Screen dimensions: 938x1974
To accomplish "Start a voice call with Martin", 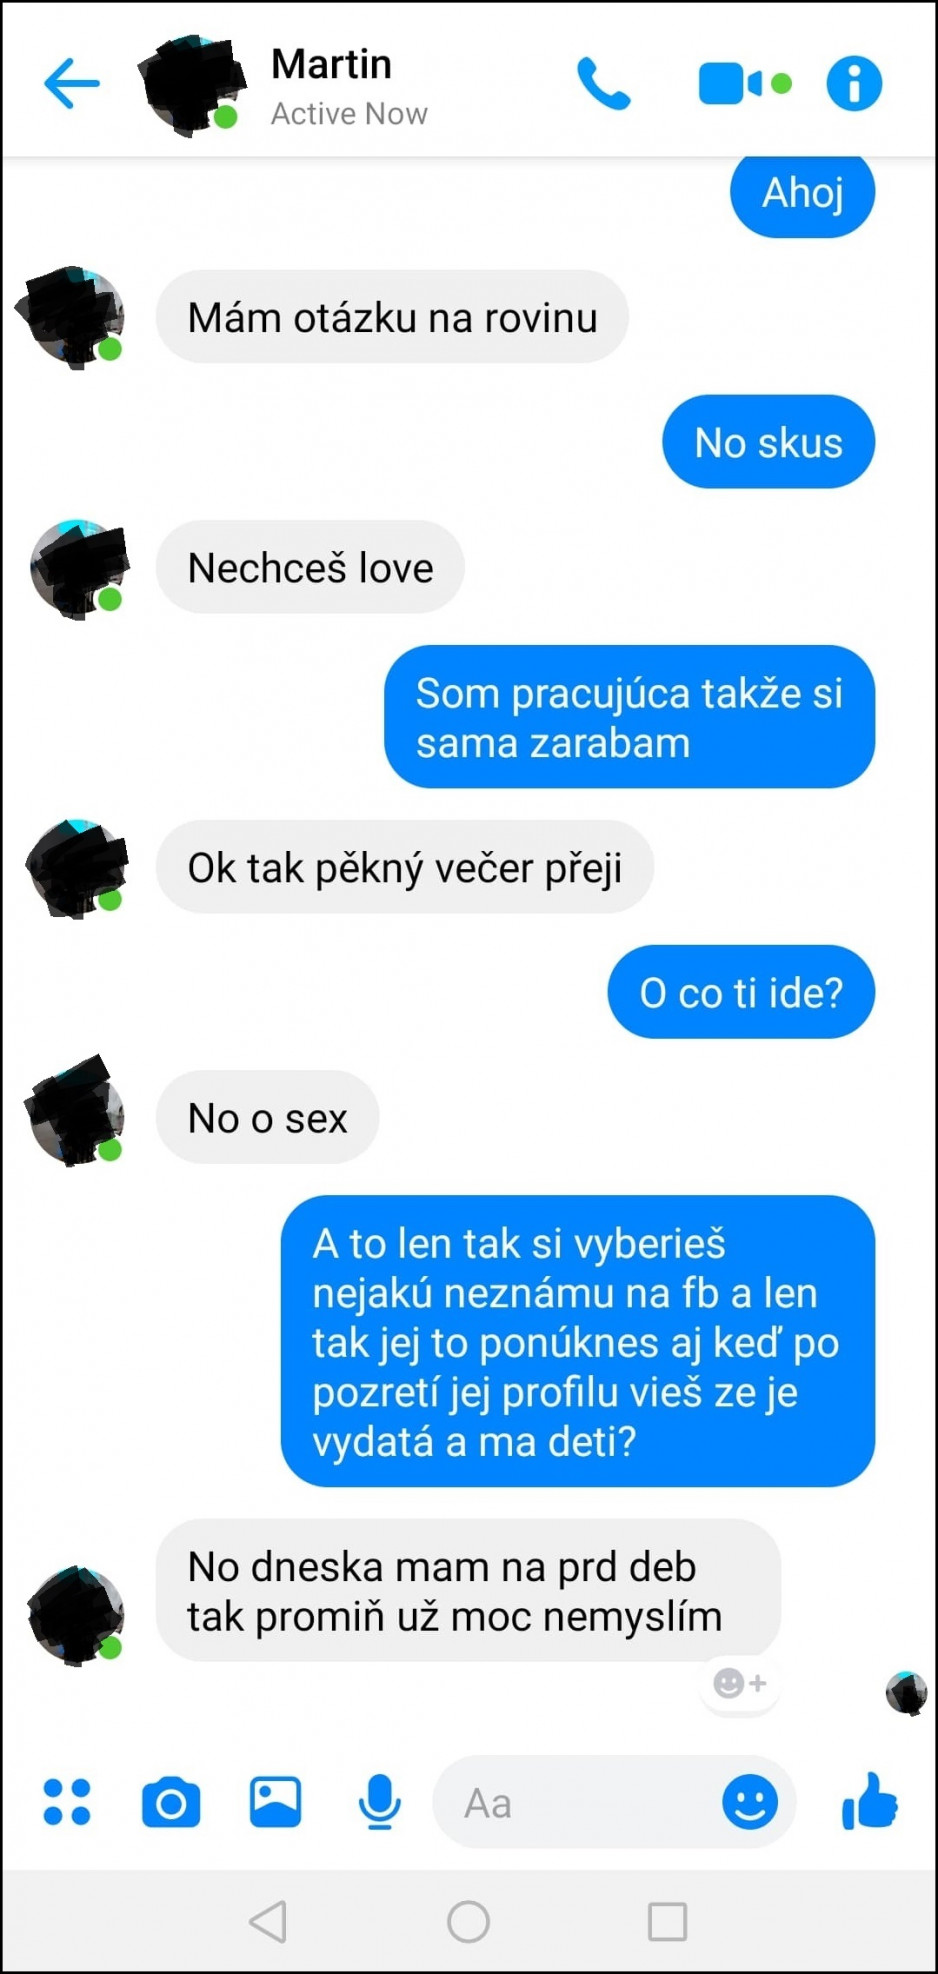I will click(603, 83).
